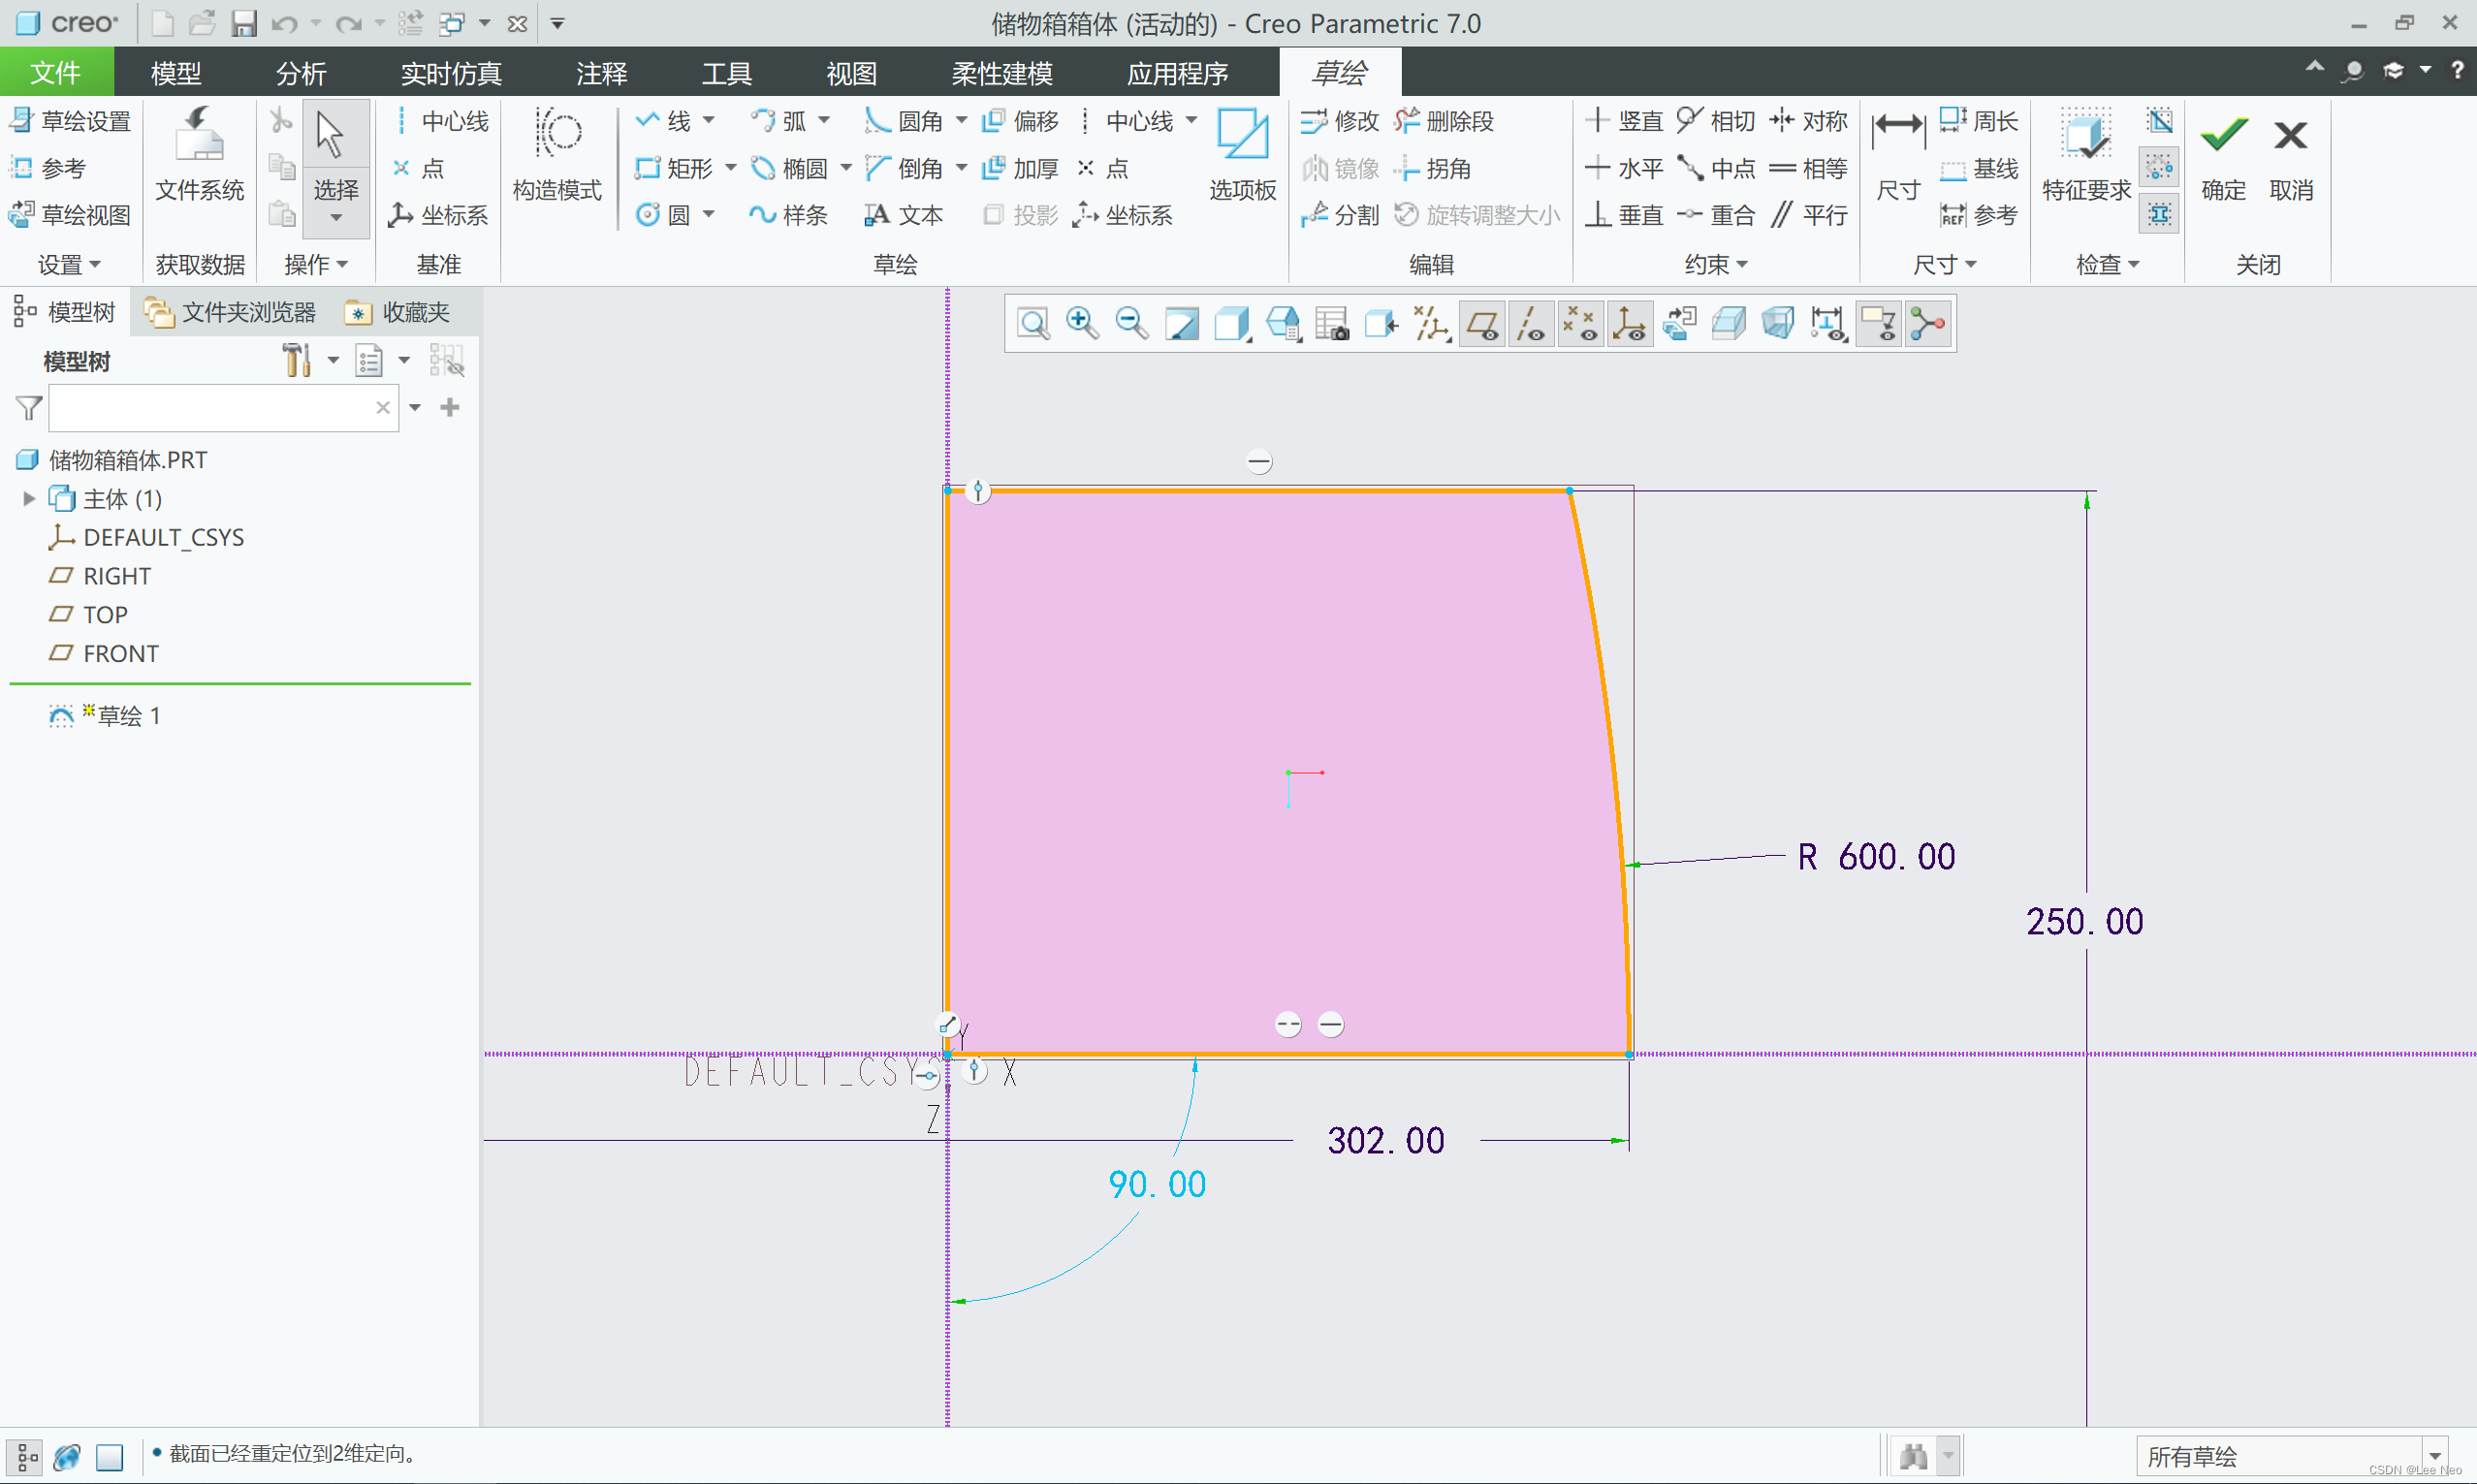Click the 修改 modify tool

(x=1340, y=121)
